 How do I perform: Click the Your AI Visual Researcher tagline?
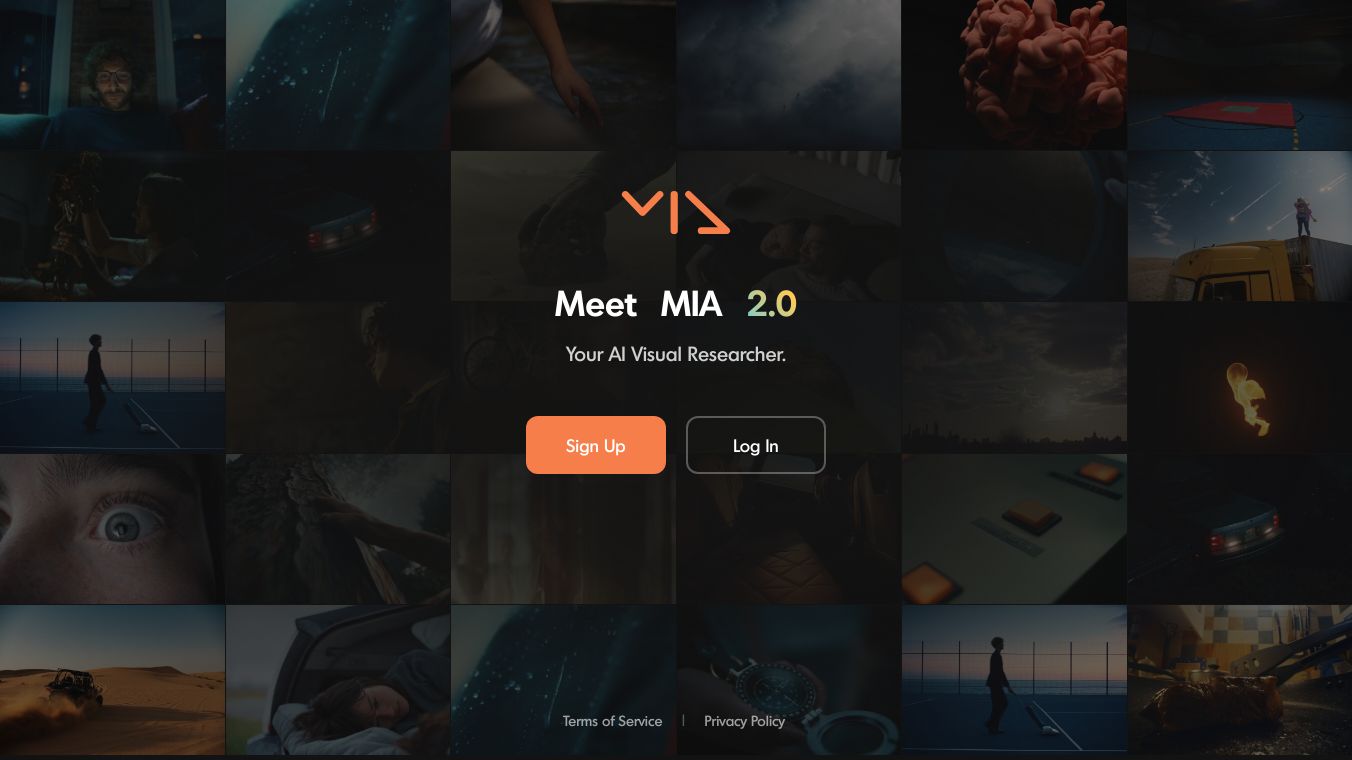(x=676, y=354)
